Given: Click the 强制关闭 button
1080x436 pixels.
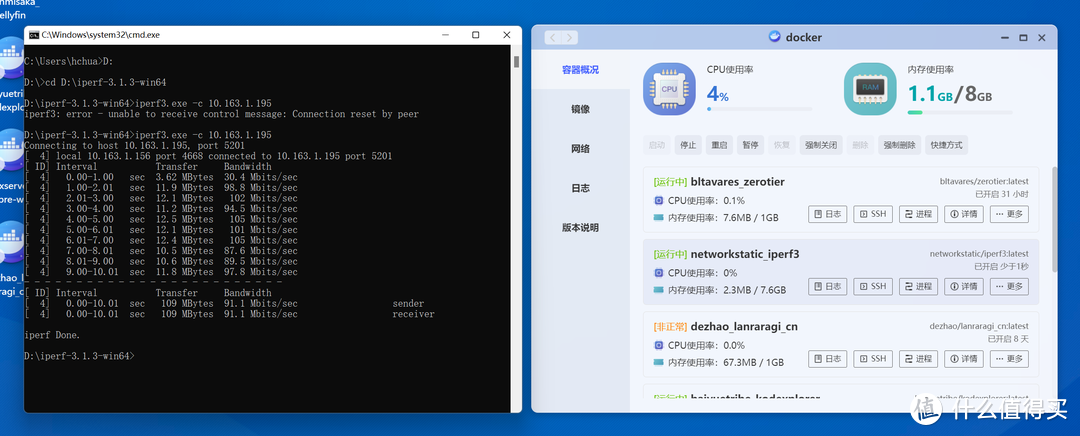Looking at the screenshot, I should point(822,145).
